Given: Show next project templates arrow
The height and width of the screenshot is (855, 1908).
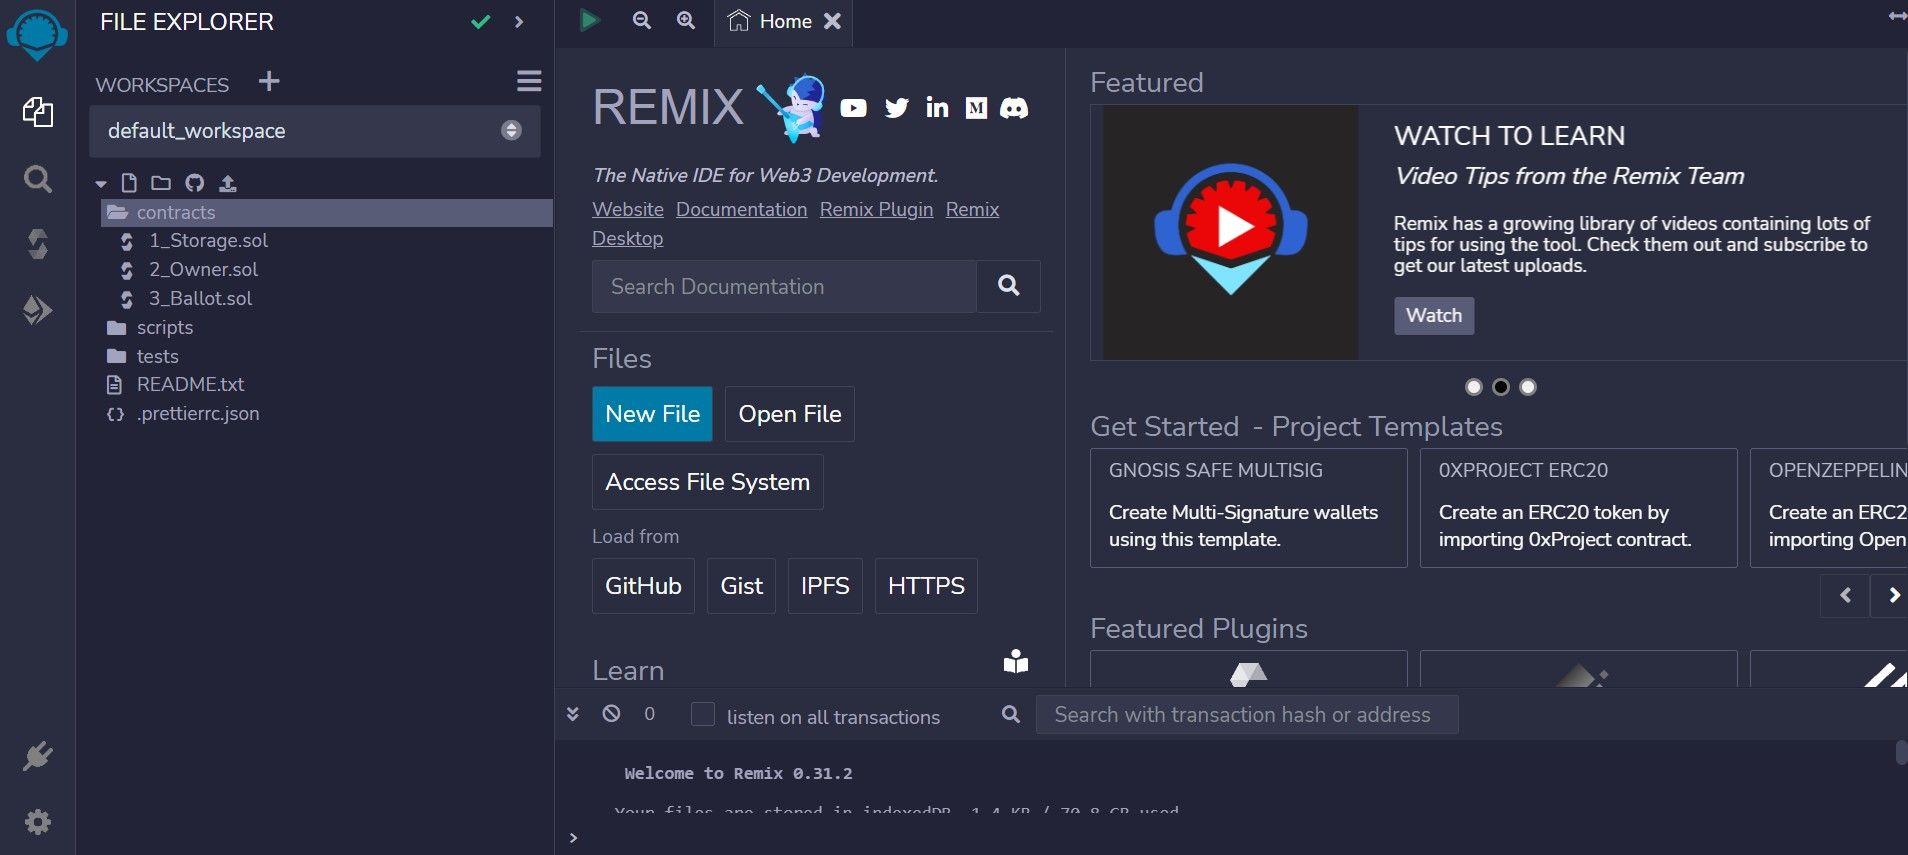Looking at the screenshot, I should 1892,595.
